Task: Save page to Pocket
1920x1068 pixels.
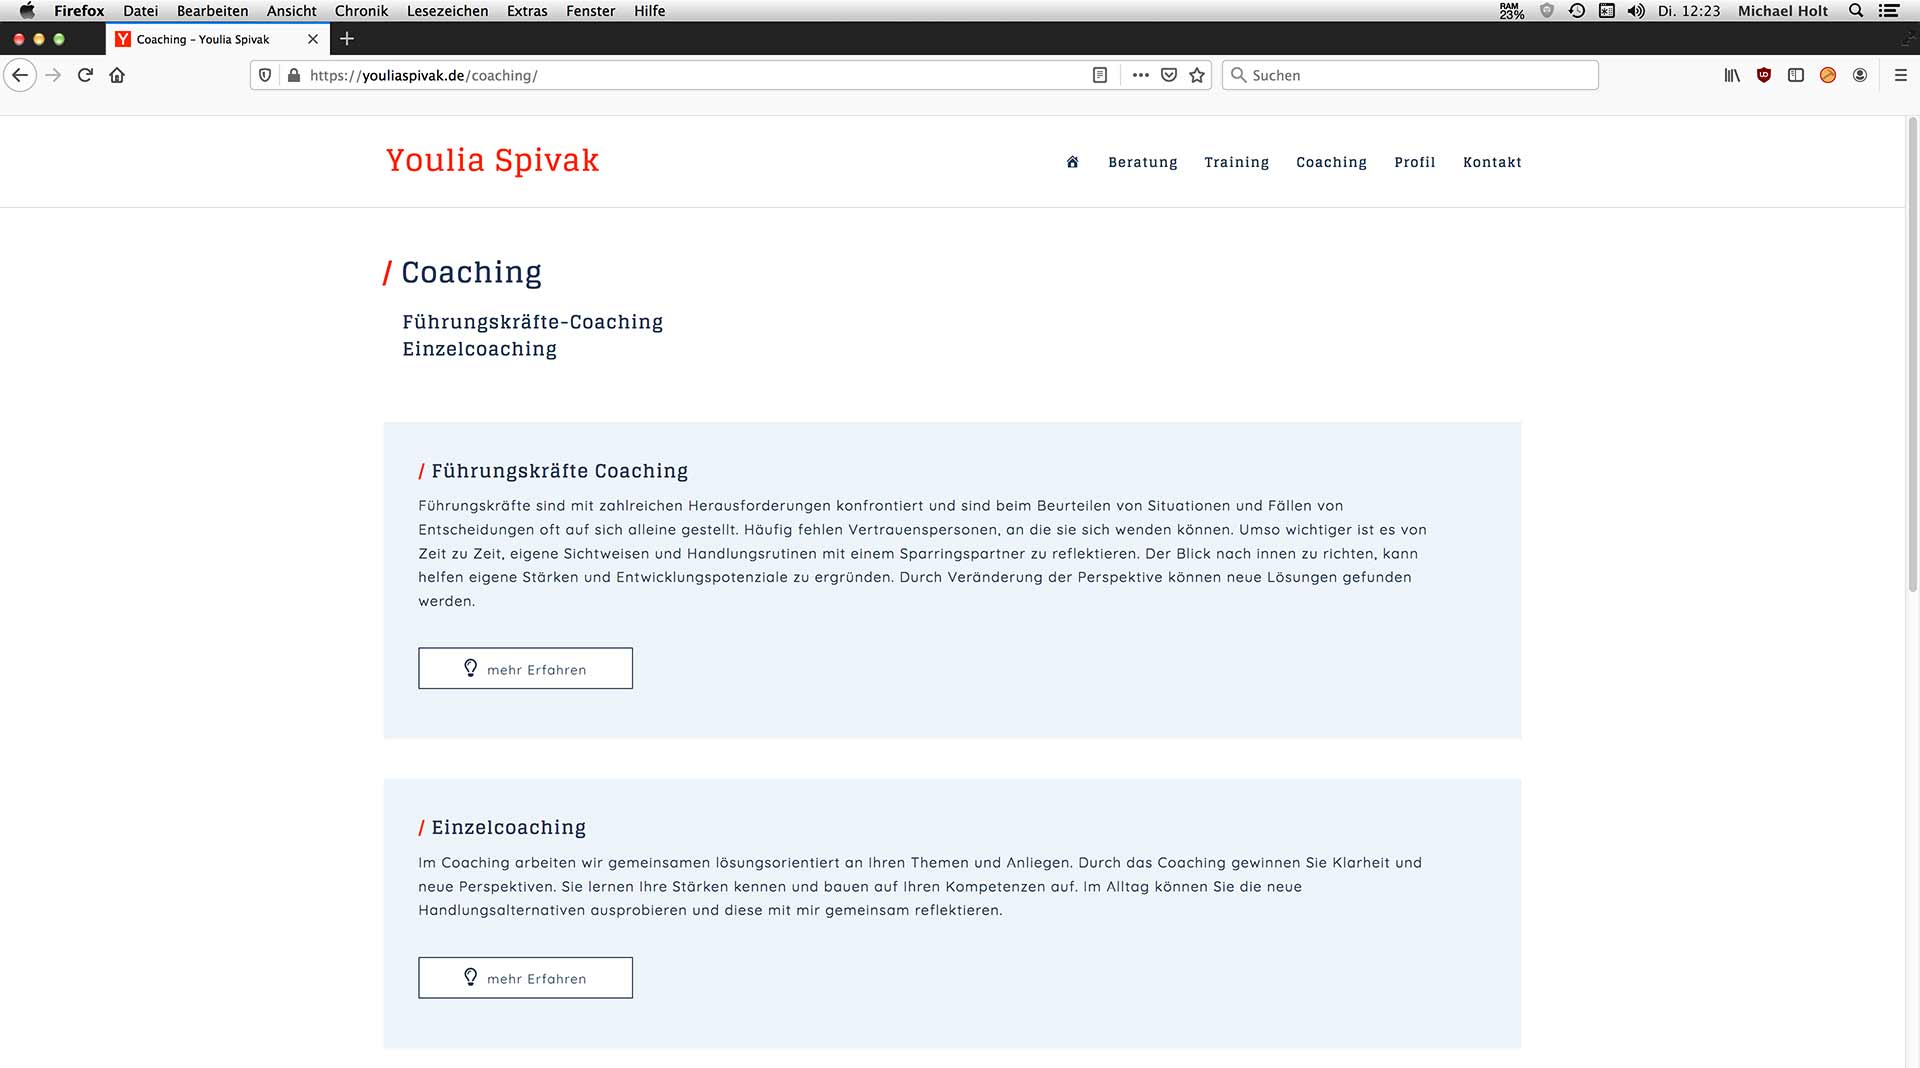Action: tap(1169, 75)
